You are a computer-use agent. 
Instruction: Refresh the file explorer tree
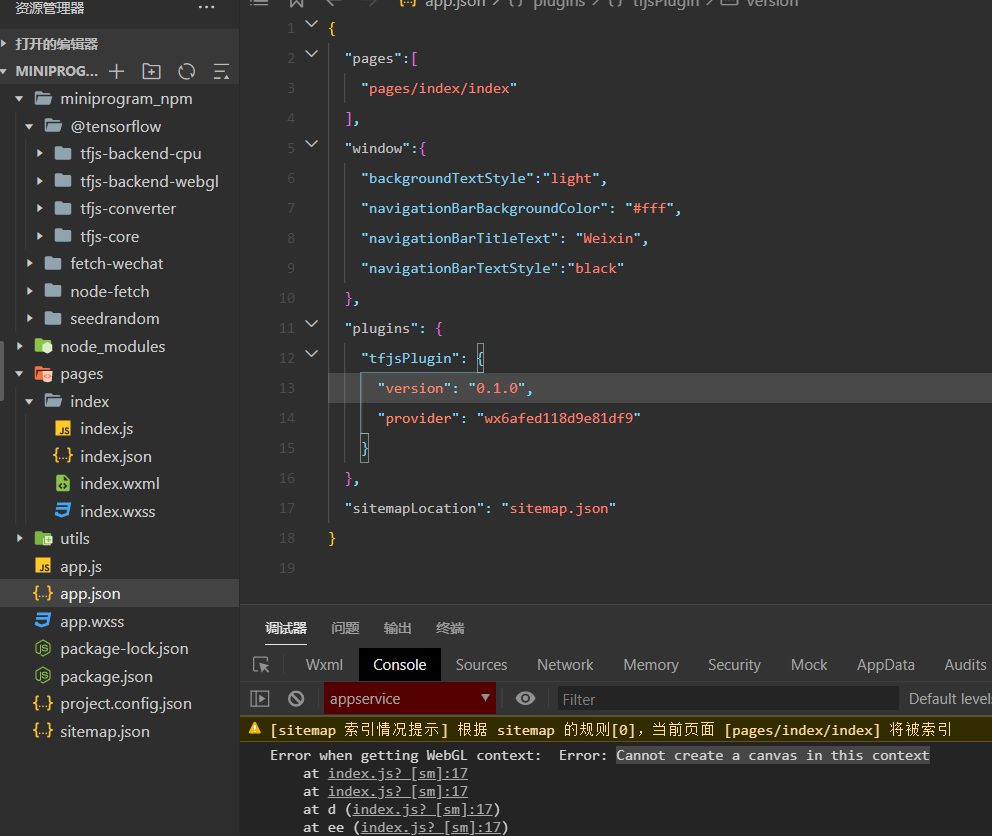coord(187,72)
